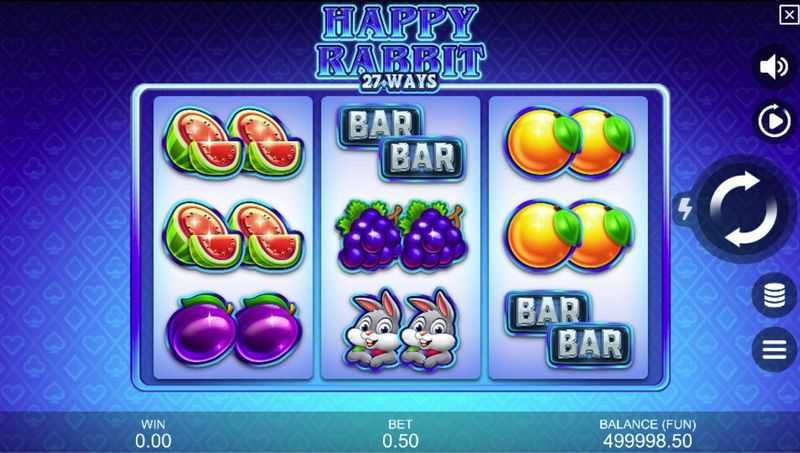Image resolution: width=800 pixels, height=453 pixels.
Task: Open the hamburger menu
Action: pyautogui.click(x=774, y=349)
